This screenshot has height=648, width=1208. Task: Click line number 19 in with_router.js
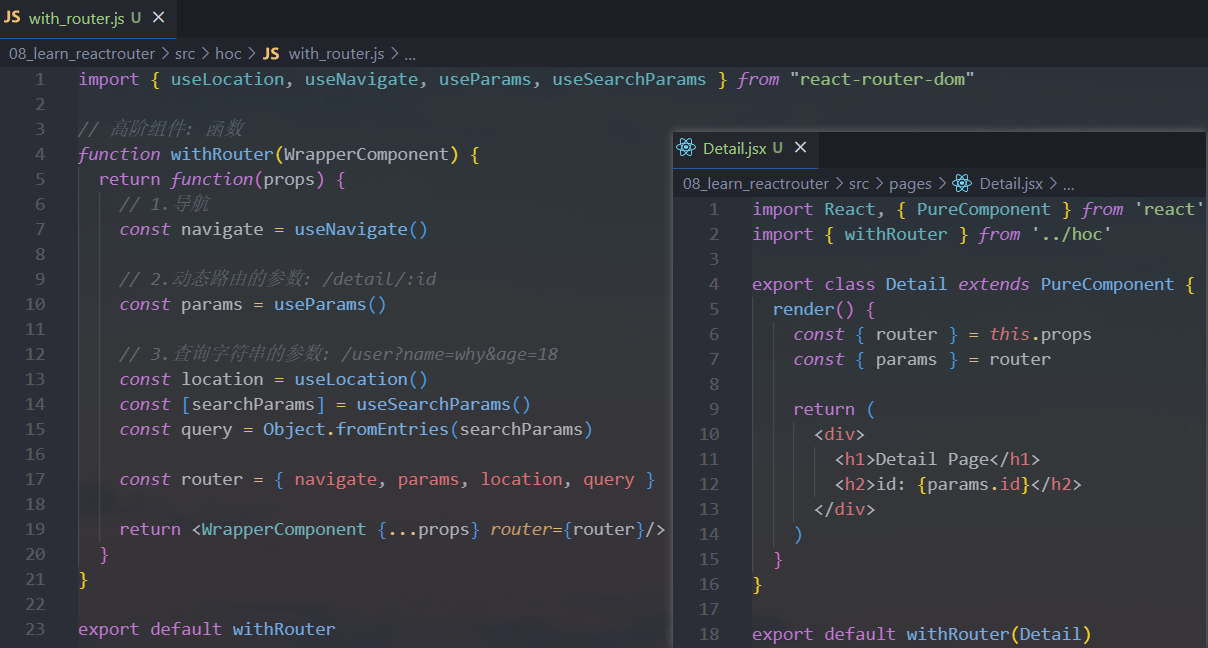(x=34, y=529)
